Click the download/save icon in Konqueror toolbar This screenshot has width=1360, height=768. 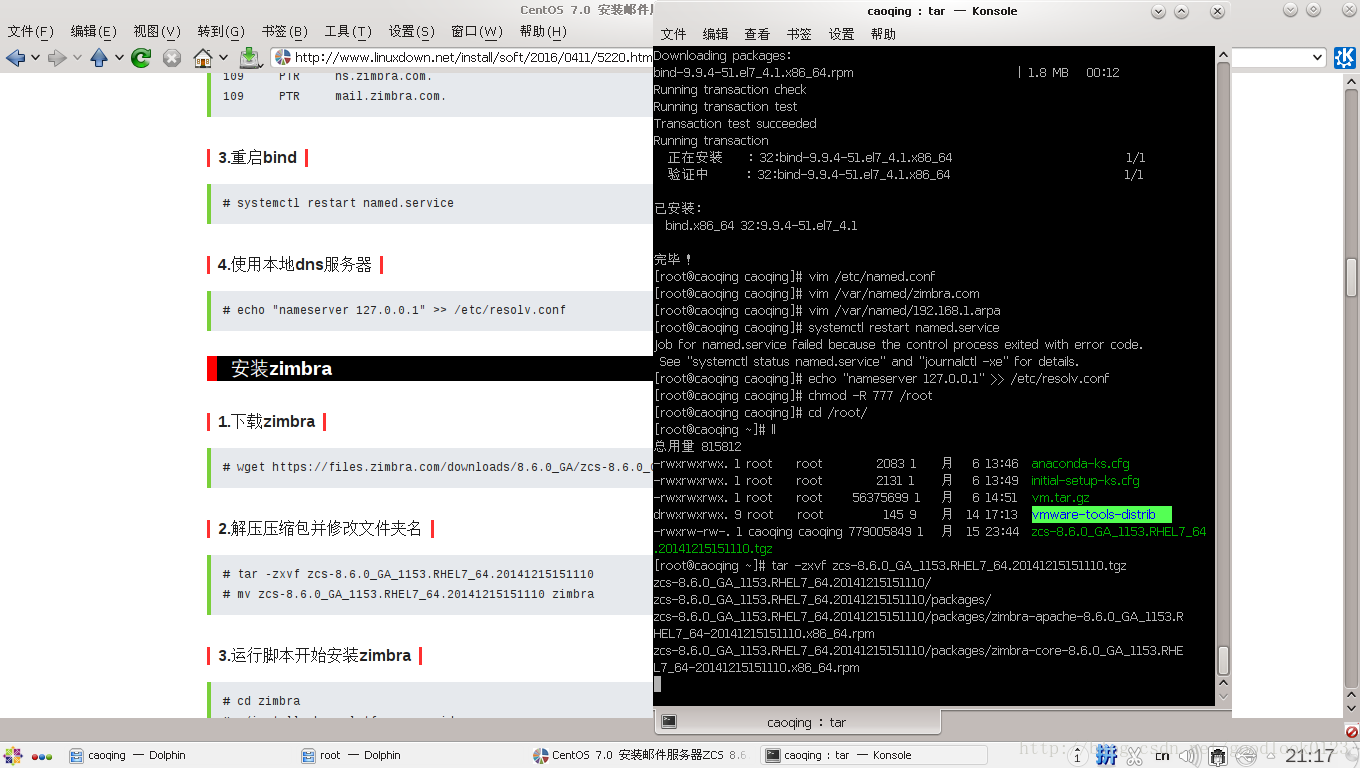tap(250, 58)
